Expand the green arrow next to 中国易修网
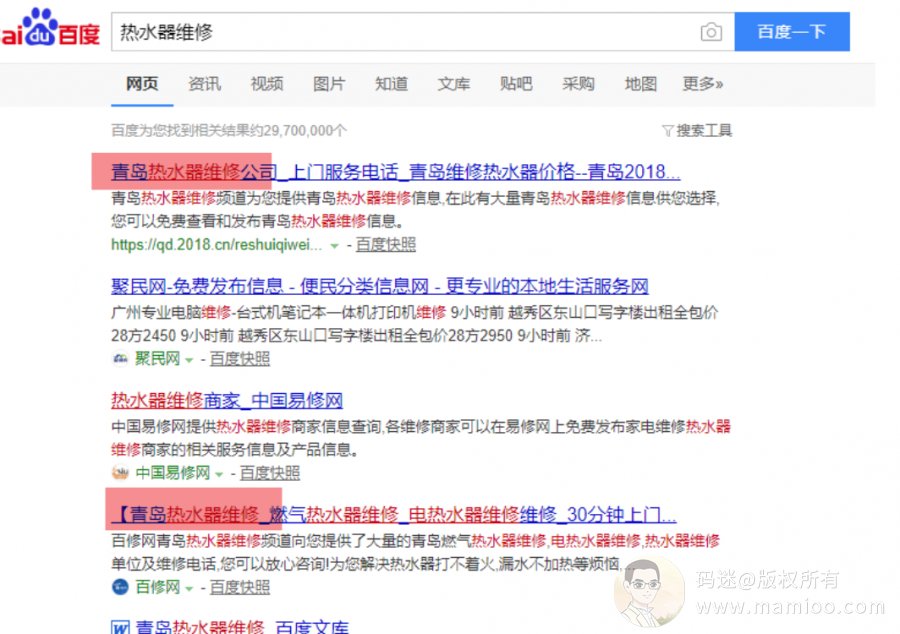The height and width of the screenshot is (634, 900). pos(218,474)
